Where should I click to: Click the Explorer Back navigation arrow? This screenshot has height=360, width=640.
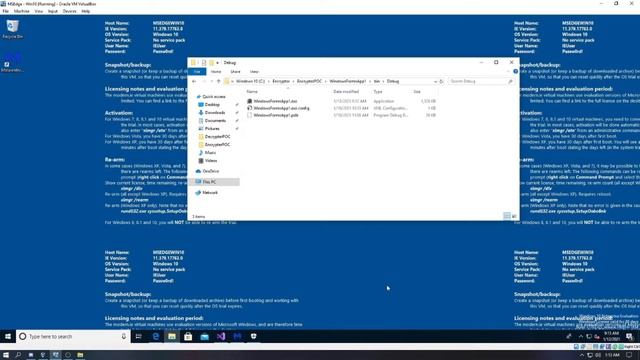[194, 81]
